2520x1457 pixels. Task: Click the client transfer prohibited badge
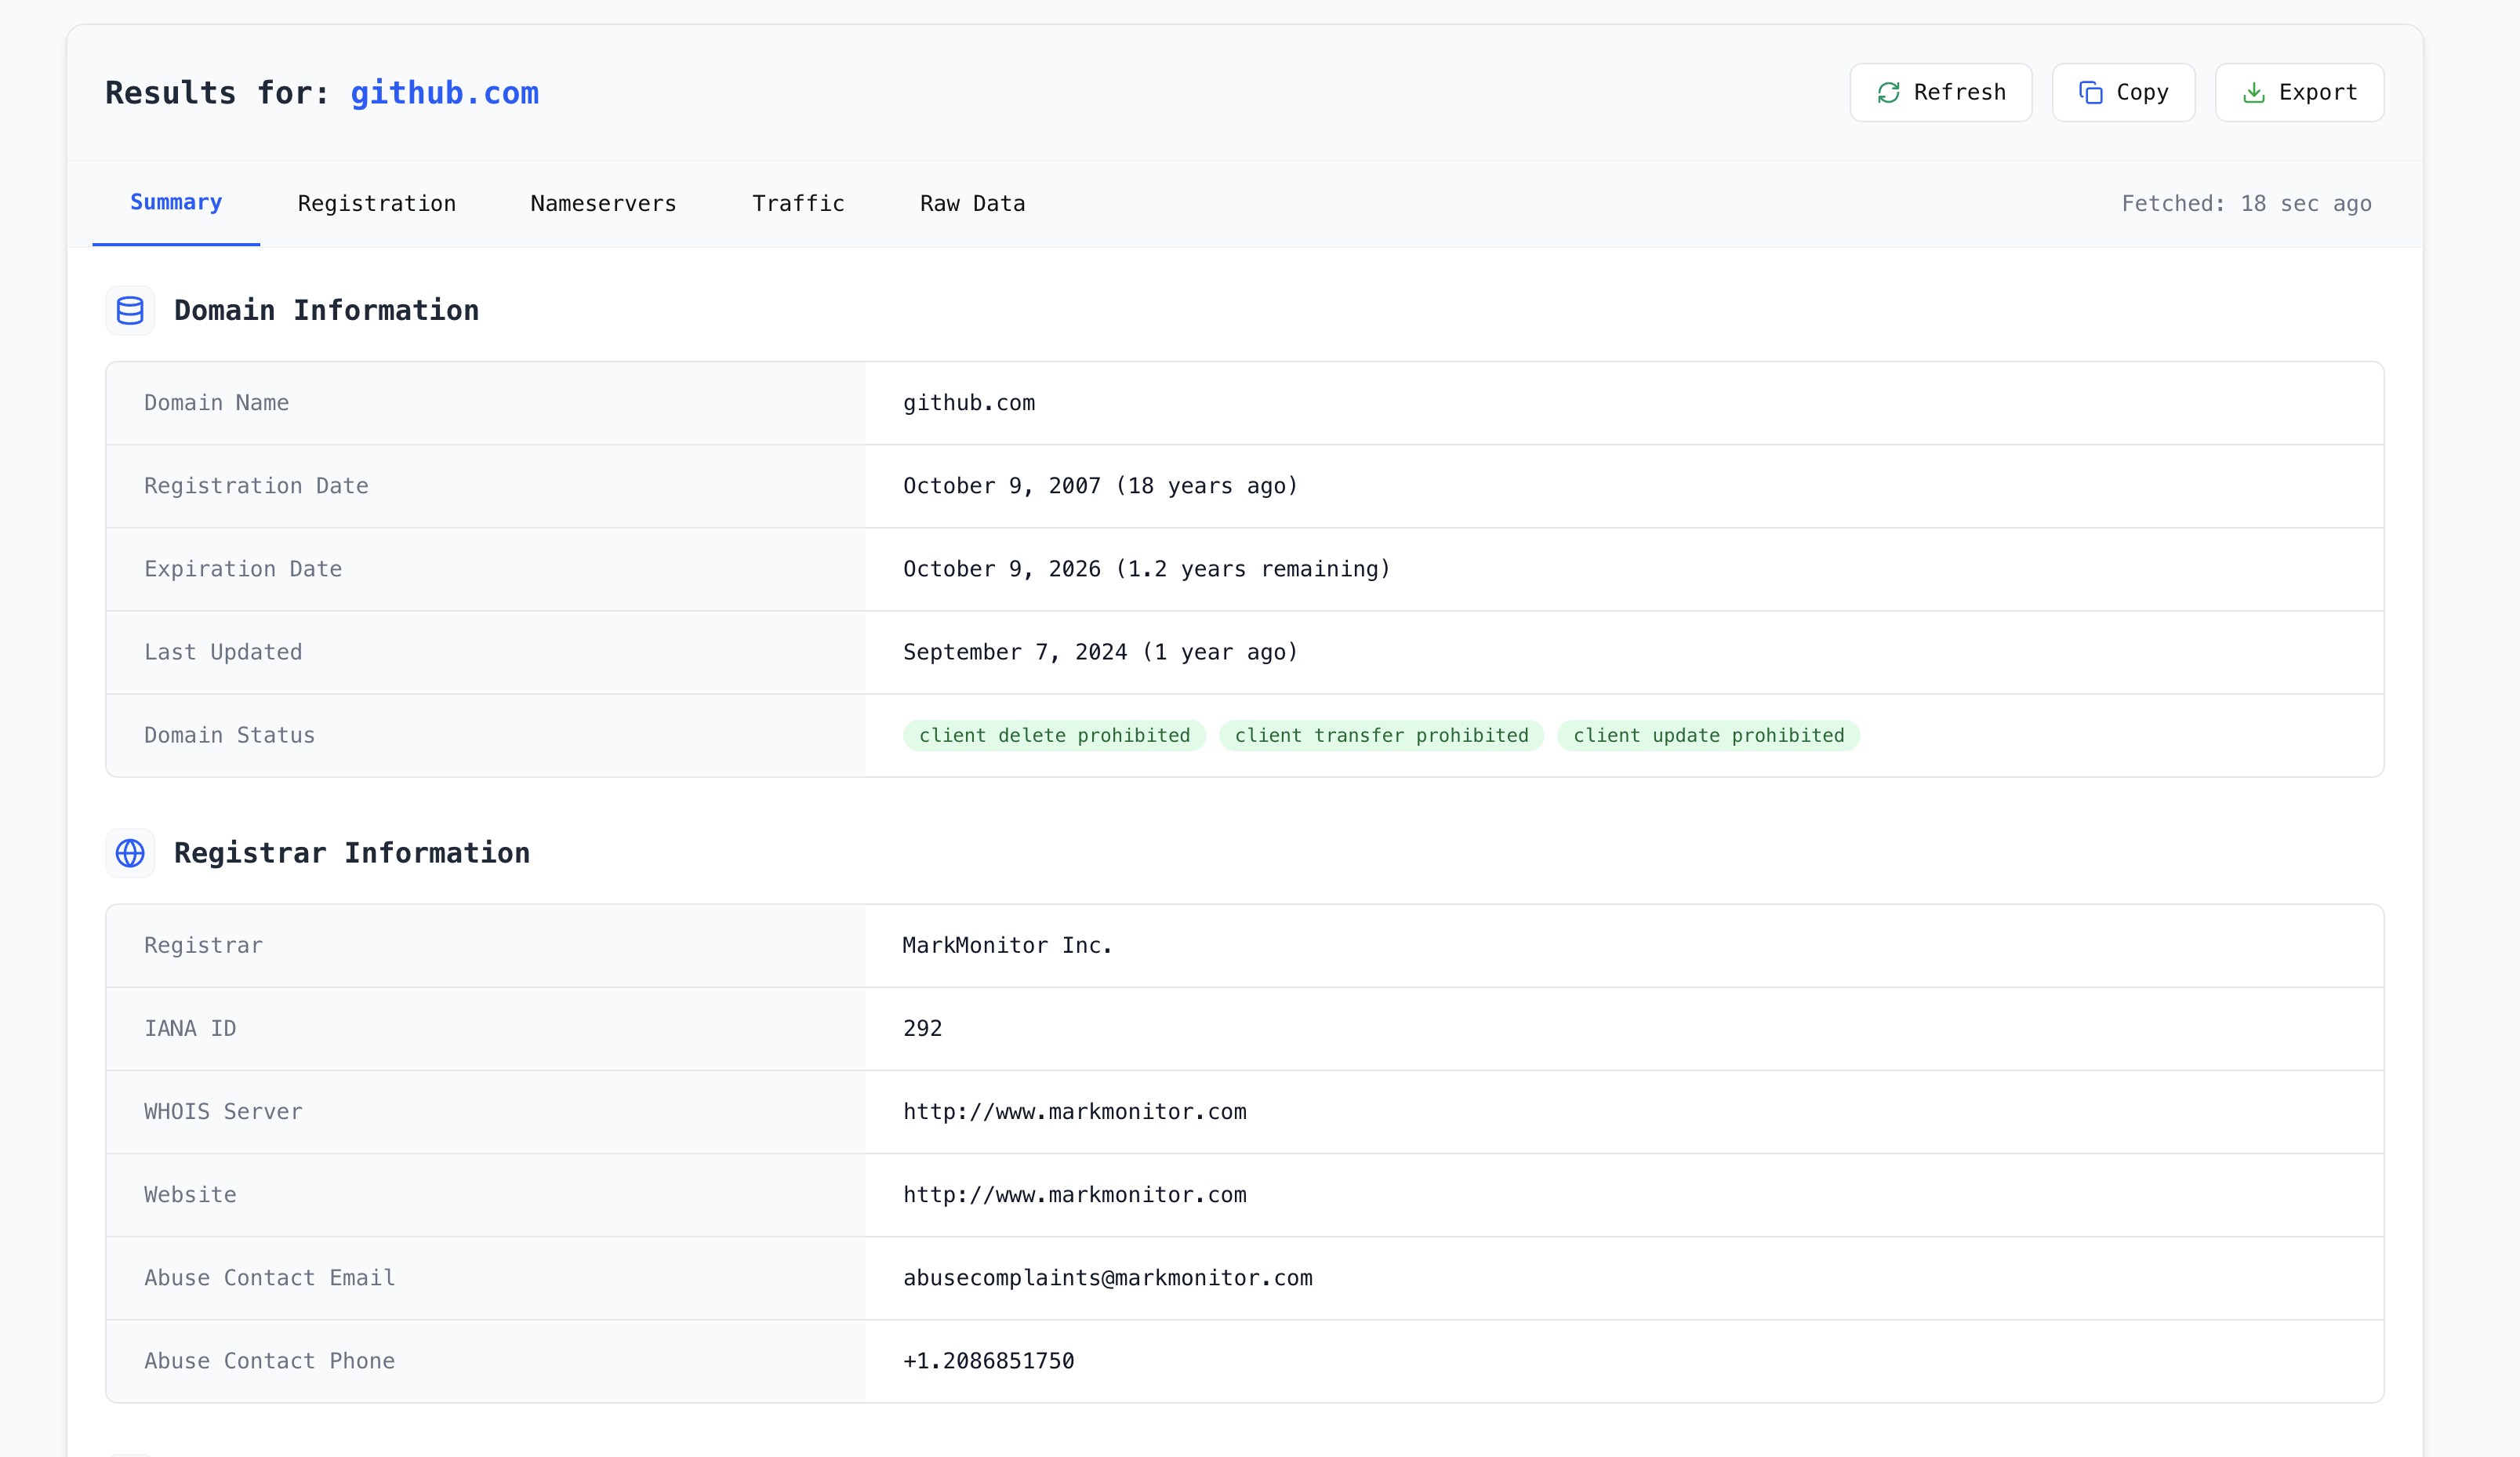[x=1381, y=736]
